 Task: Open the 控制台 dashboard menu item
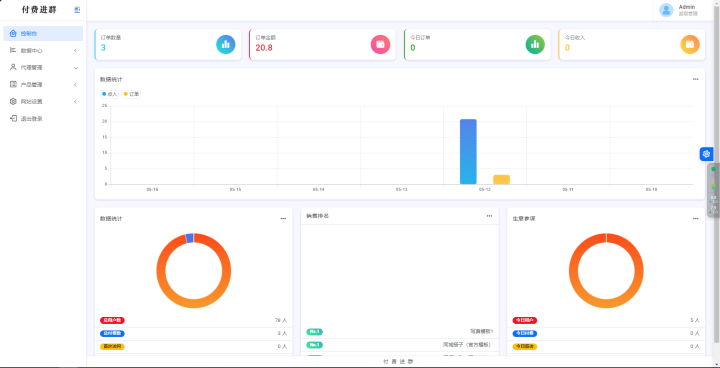[x=43, y=34]
